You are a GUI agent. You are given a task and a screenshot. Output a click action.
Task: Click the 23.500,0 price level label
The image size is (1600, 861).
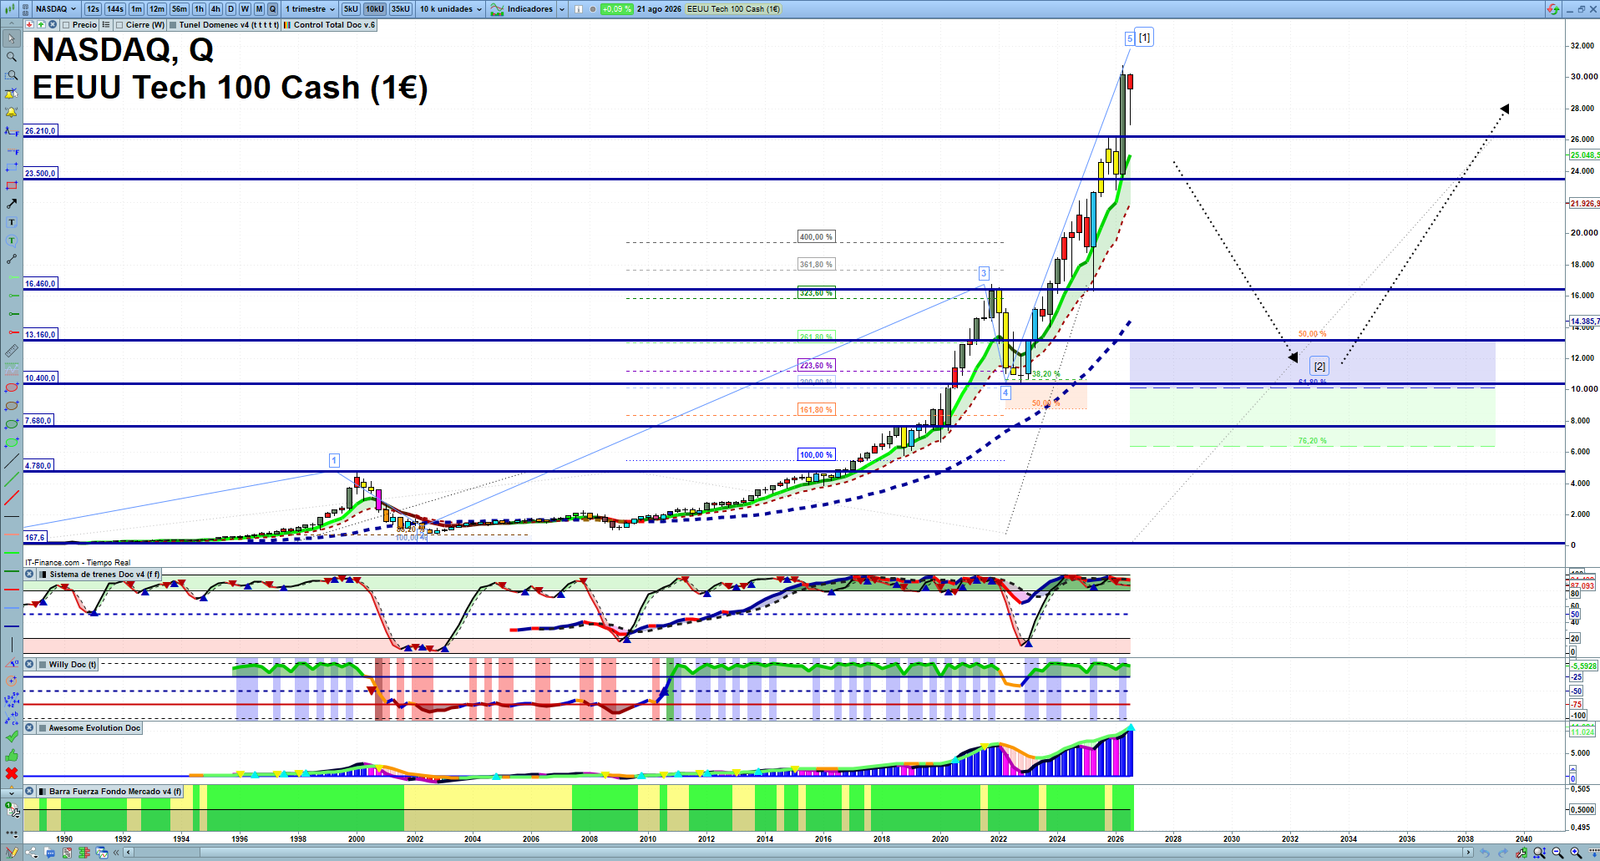coord(41,173)
